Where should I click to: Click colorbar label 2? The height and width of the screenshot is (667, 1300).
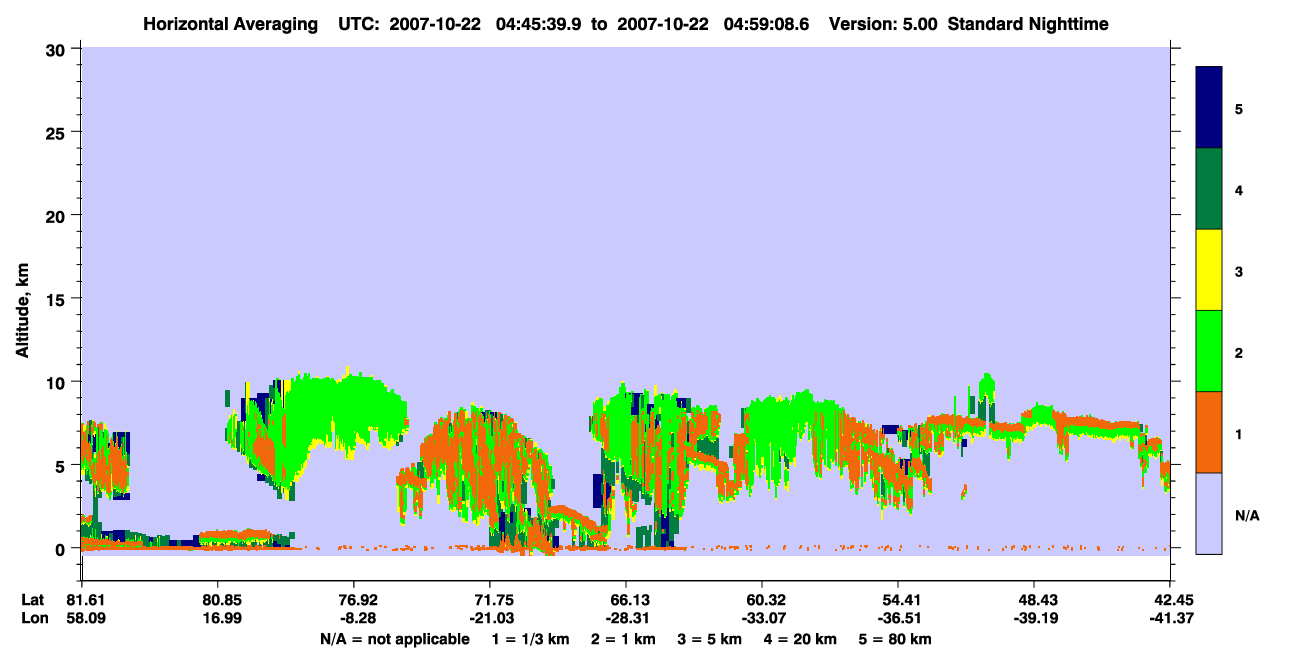point(1238,352)
